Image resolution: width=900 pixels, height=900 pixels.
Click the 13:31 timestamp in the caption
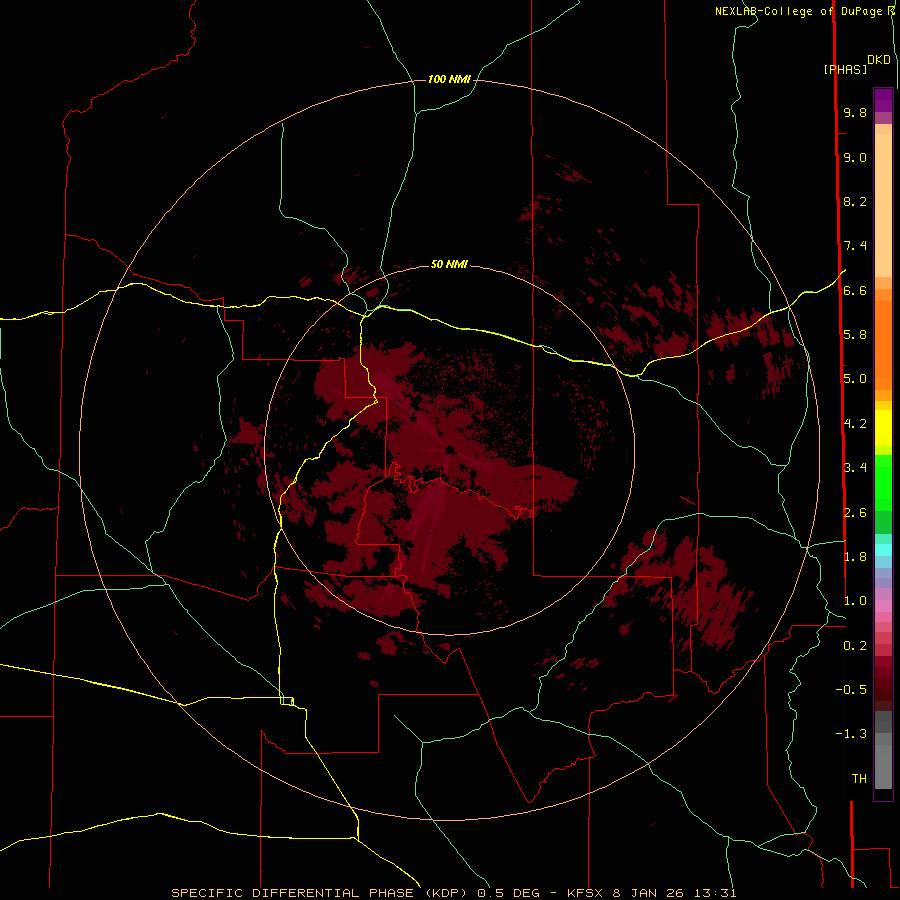coord(717,893)
